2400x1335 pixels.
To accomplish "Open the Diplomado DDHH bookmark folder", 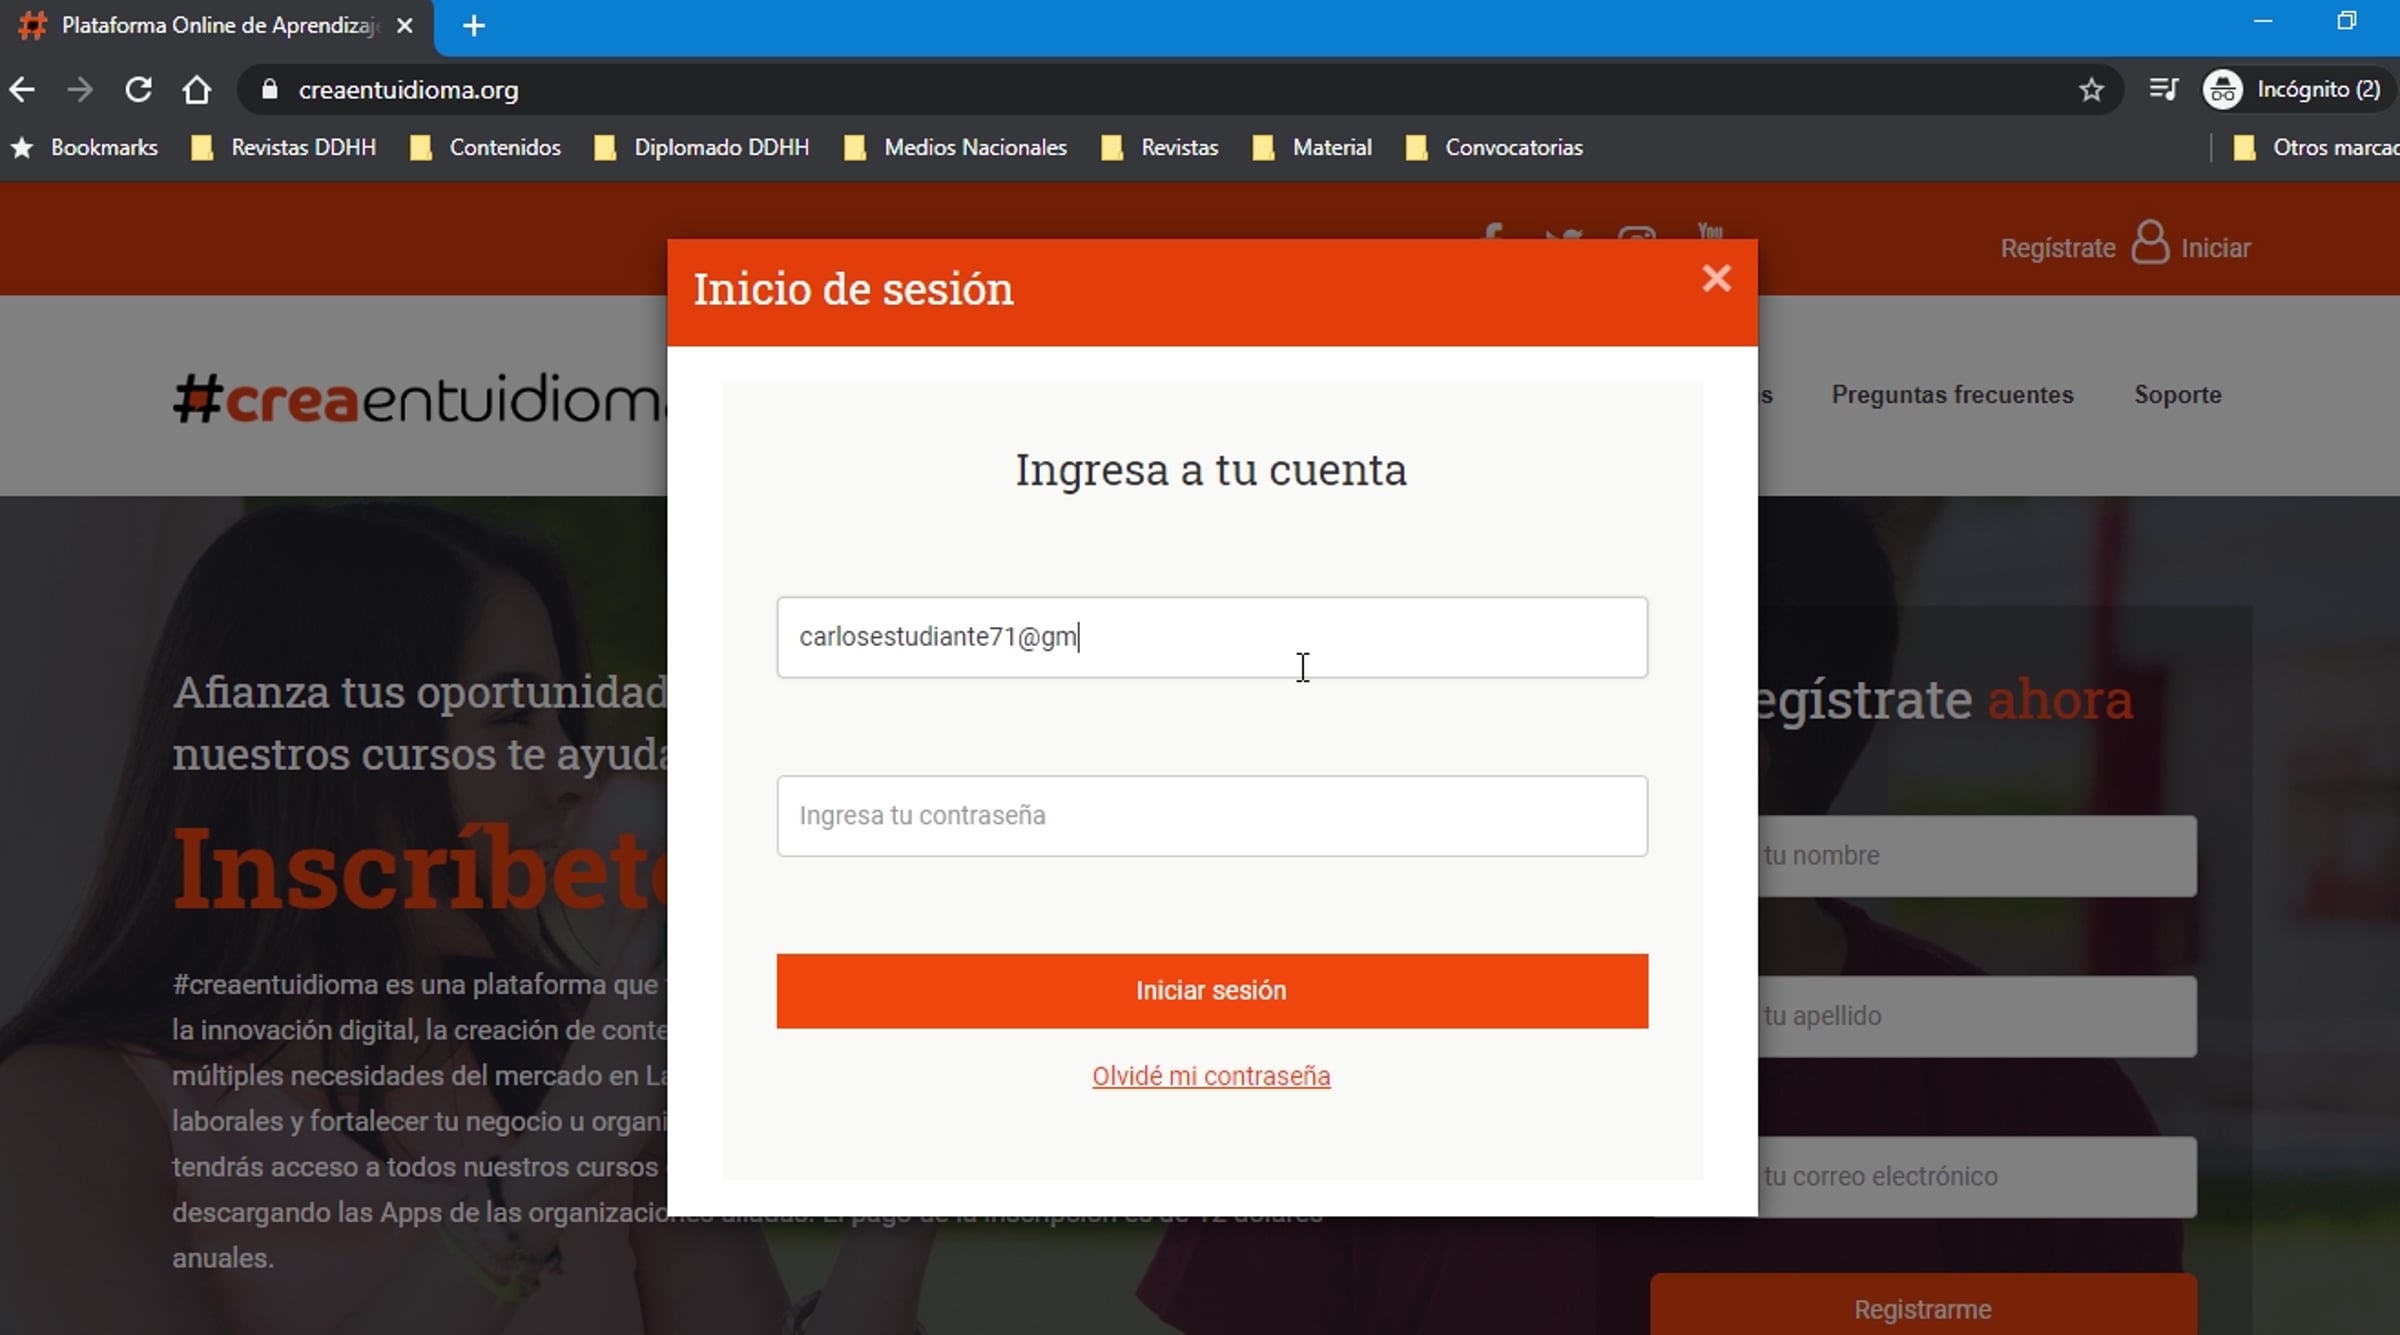I will pyautogui.click(x=702, y=147).
